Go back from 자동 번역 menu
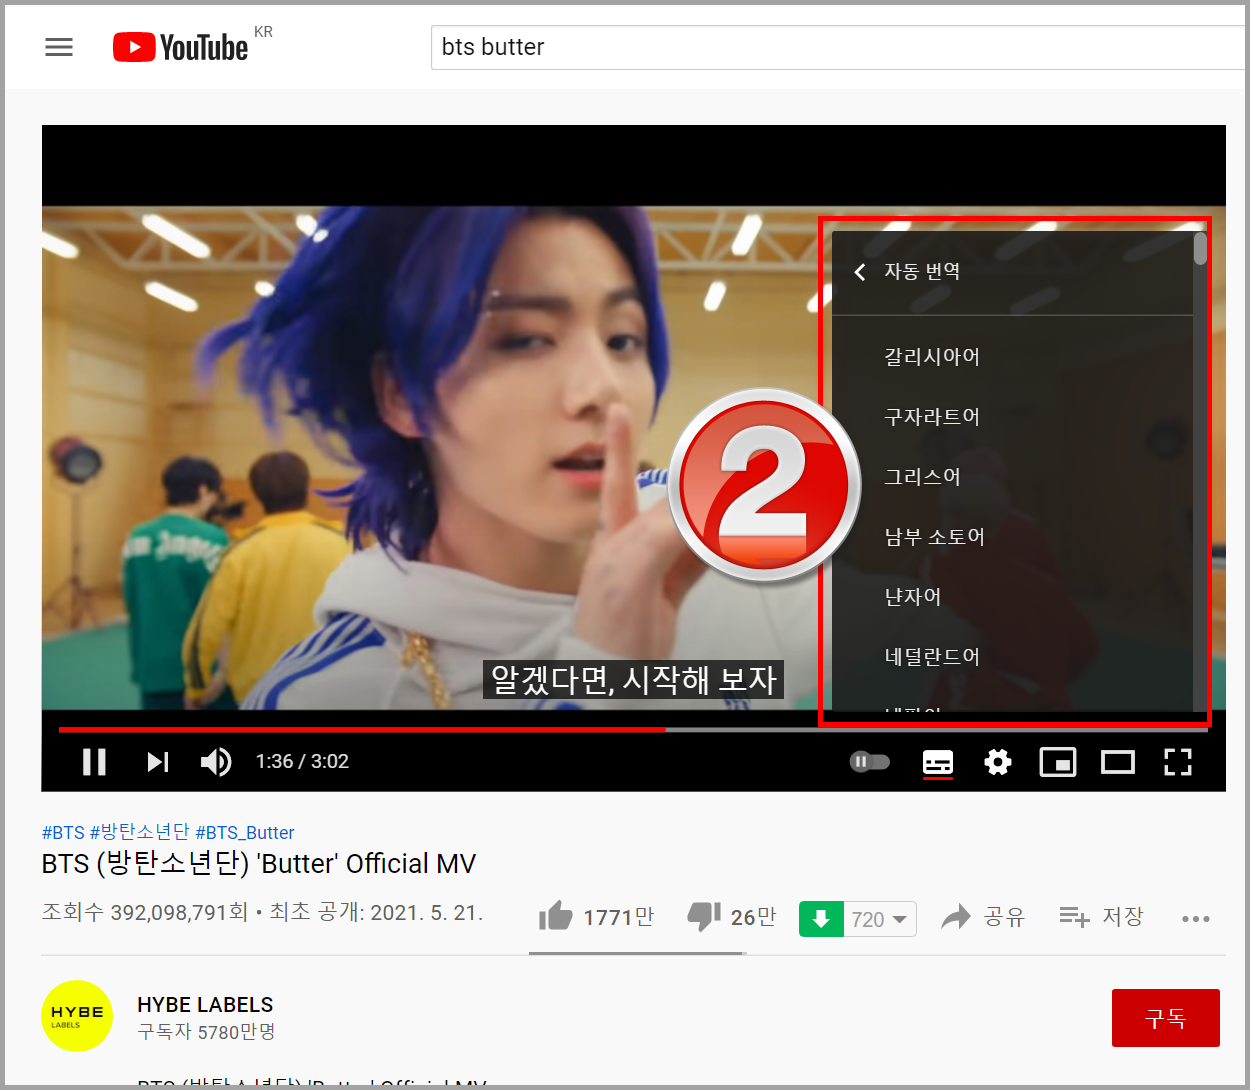This screenshot has height=1090, width=1250. 860,272
